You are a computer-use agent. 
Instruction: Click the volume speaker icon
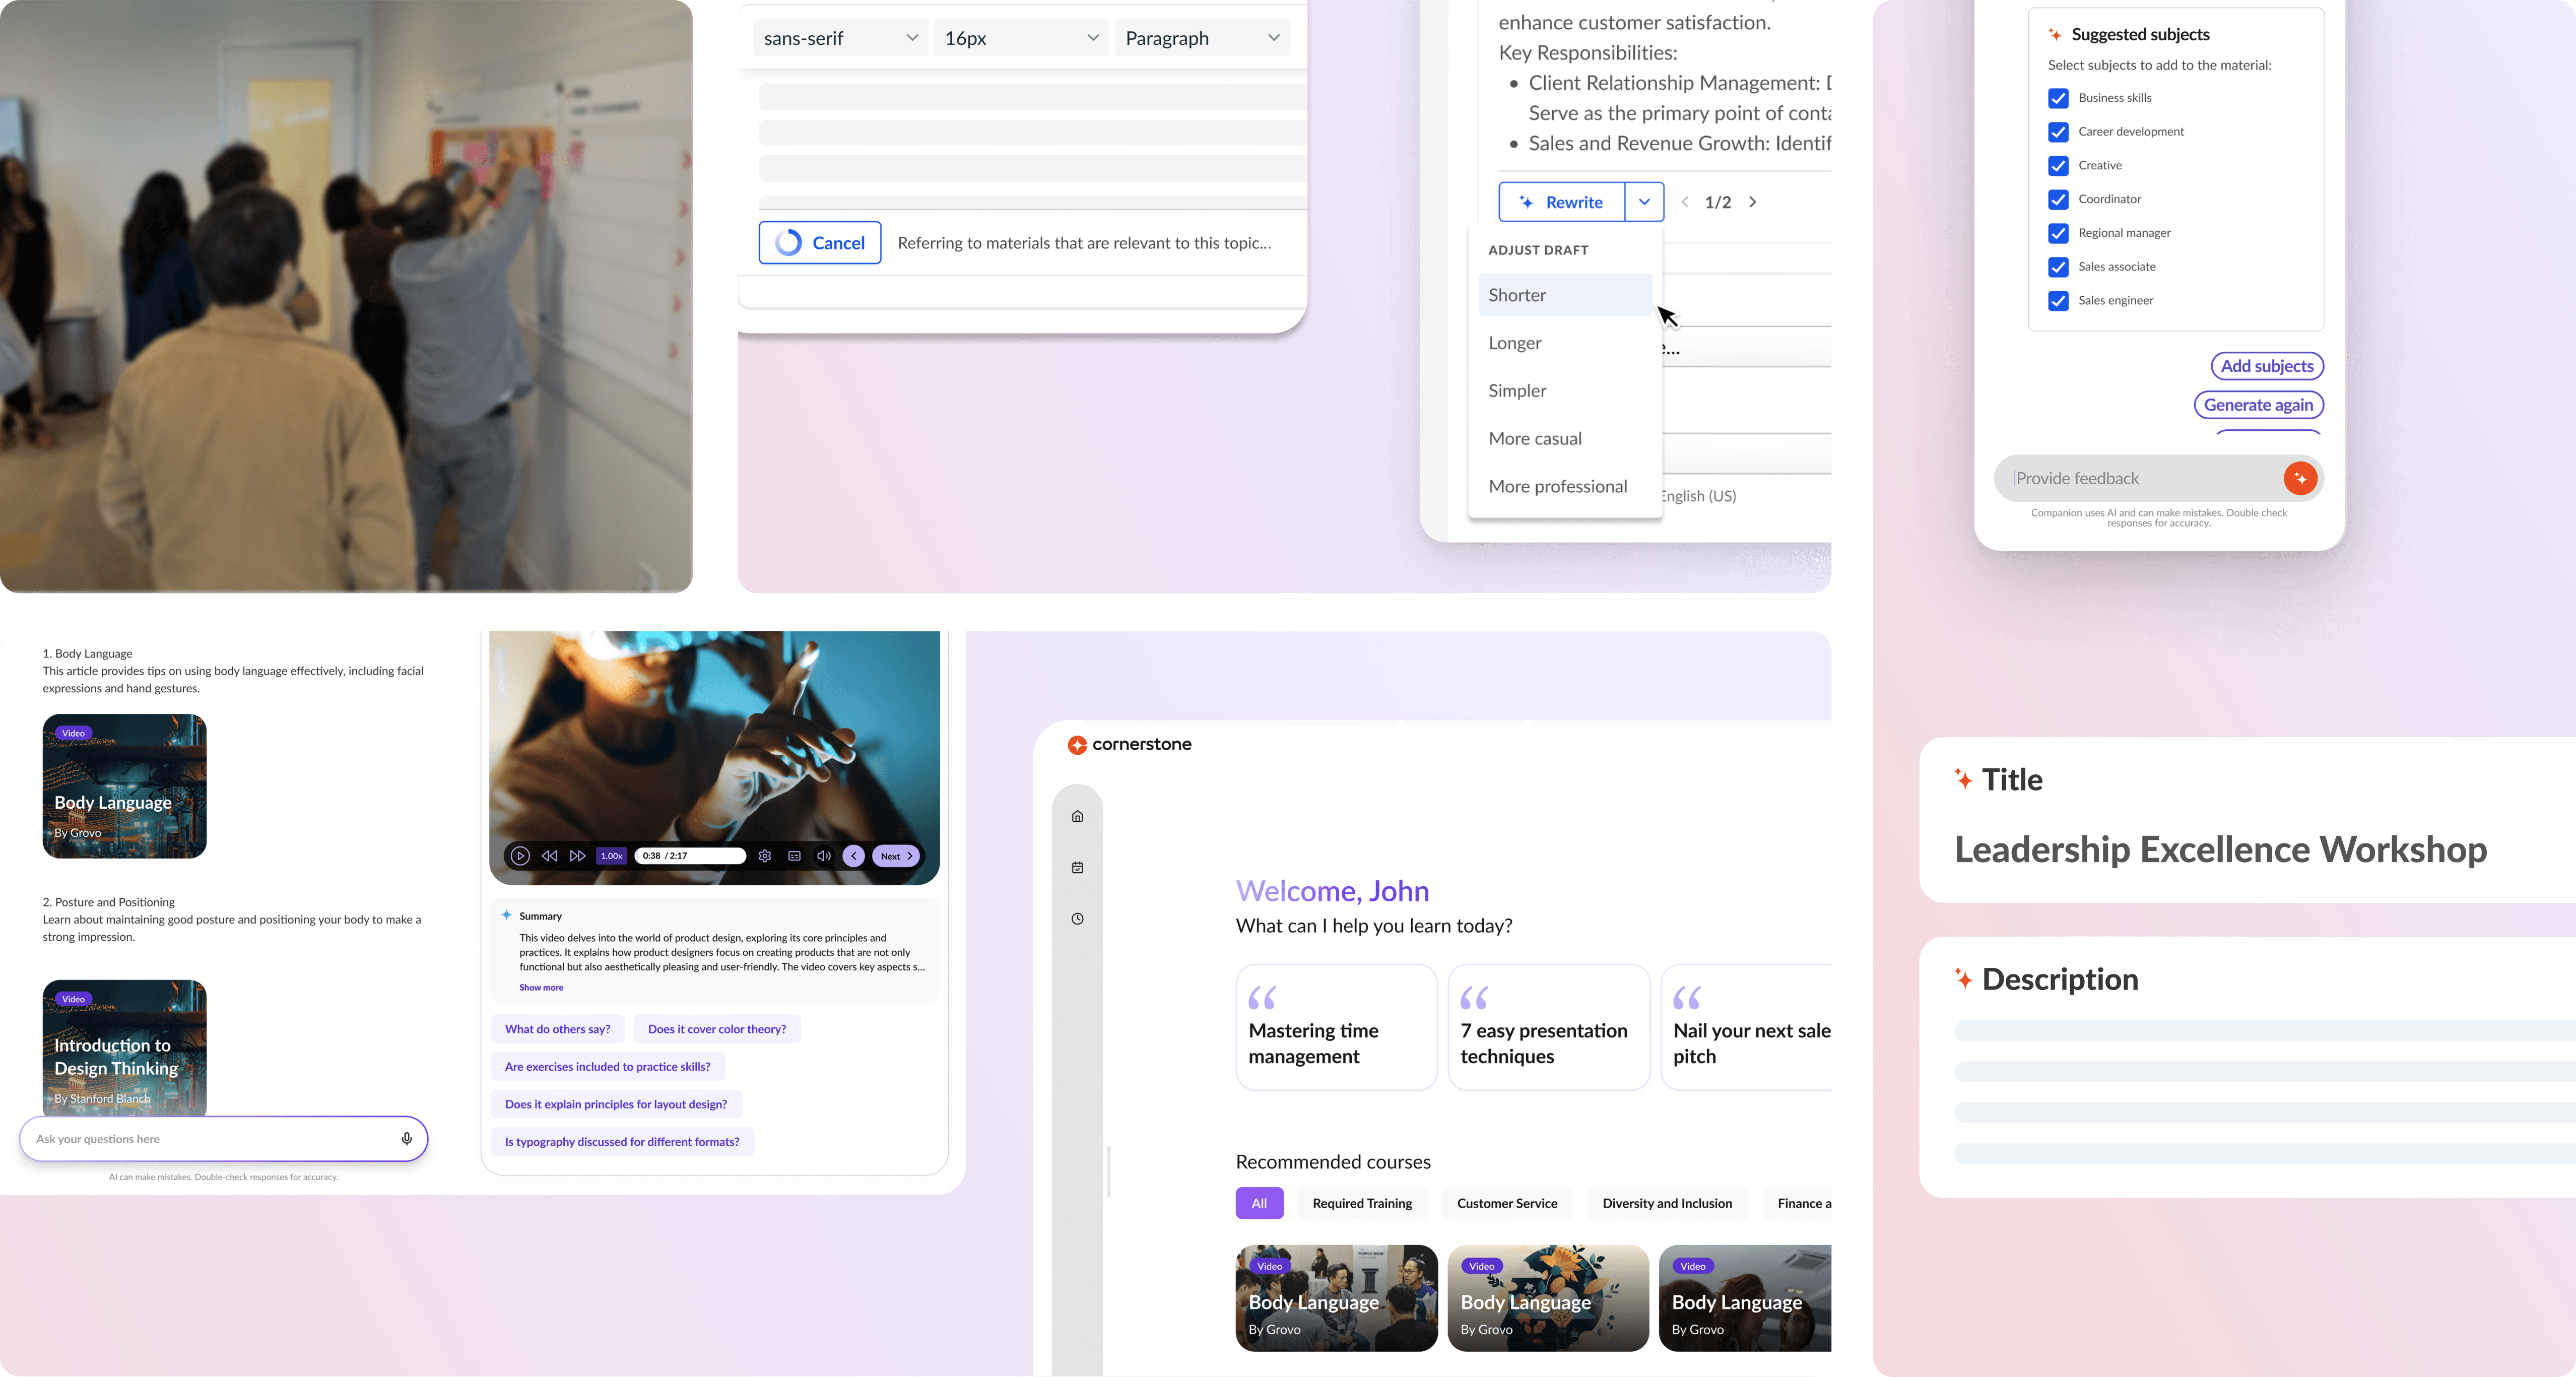[823, 856]
